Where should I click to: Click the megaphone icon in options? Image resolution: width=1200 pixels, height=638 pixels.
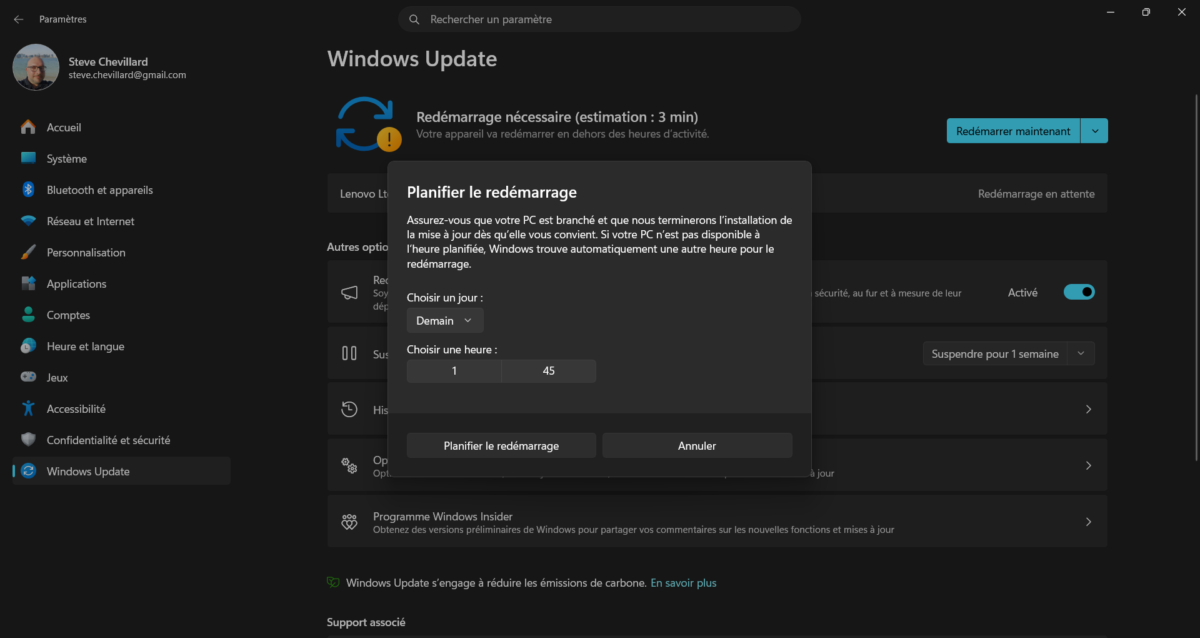tap(349, 293)
